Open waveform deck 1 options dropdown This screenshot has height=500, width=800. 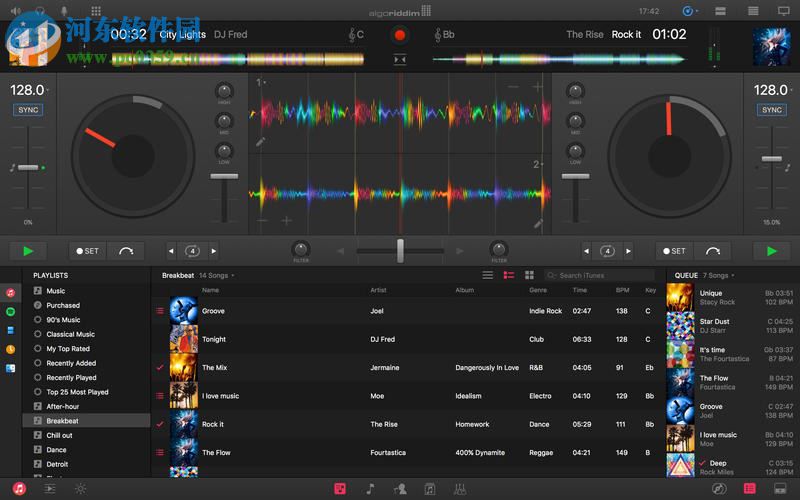pyautogui.click(x=261, y=82)
